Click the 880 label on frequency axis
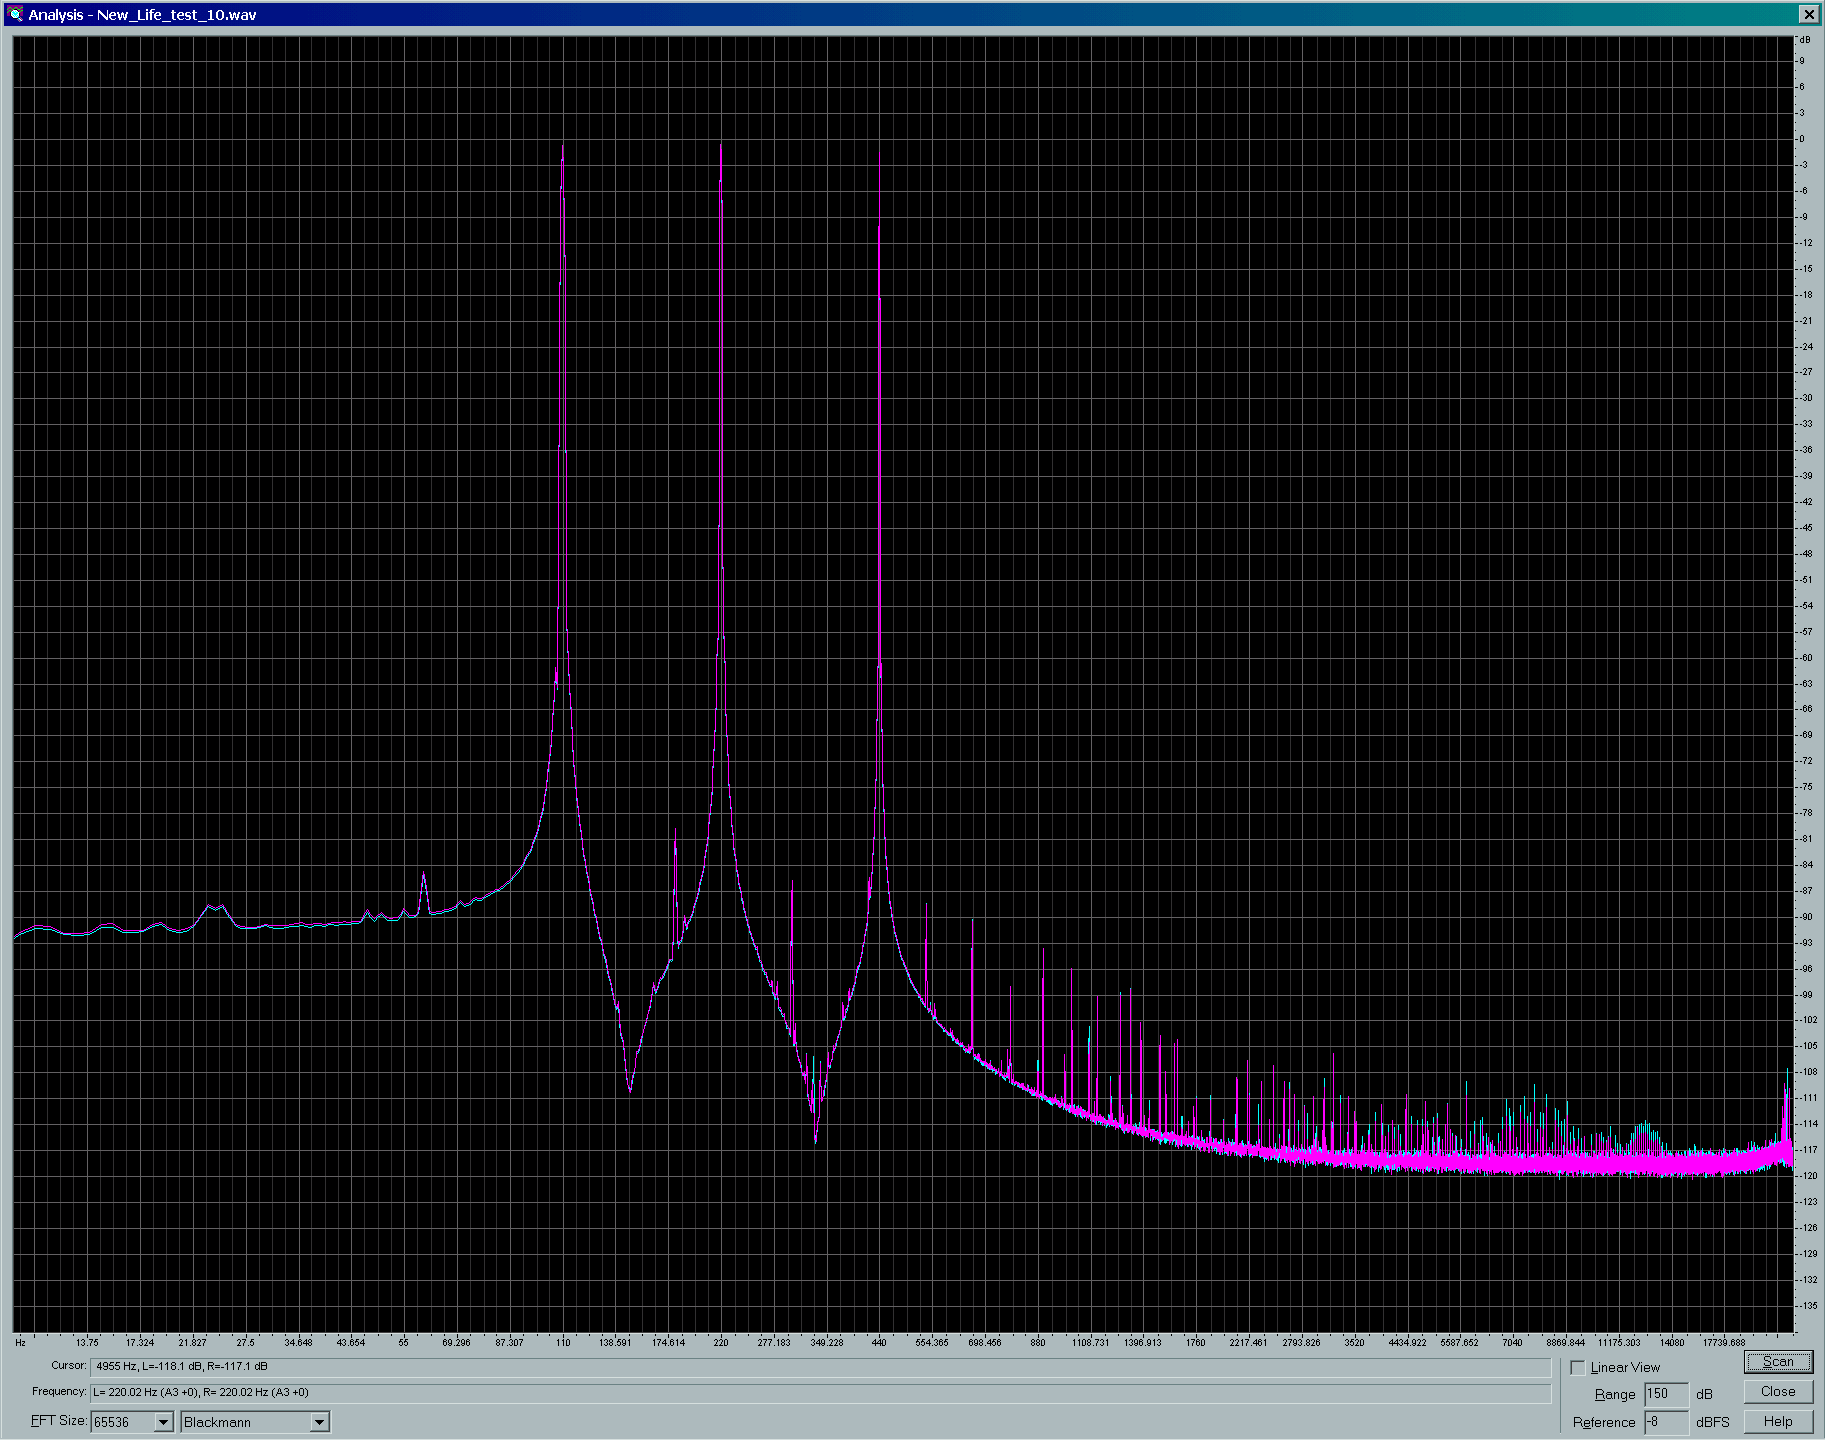 coord(1038,1342)
